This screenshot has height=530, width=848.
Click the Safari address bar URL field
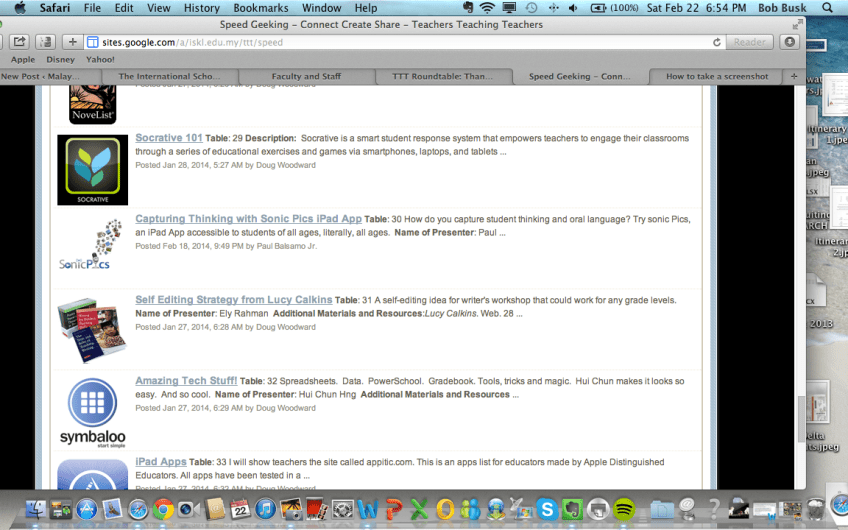point(400,42)
